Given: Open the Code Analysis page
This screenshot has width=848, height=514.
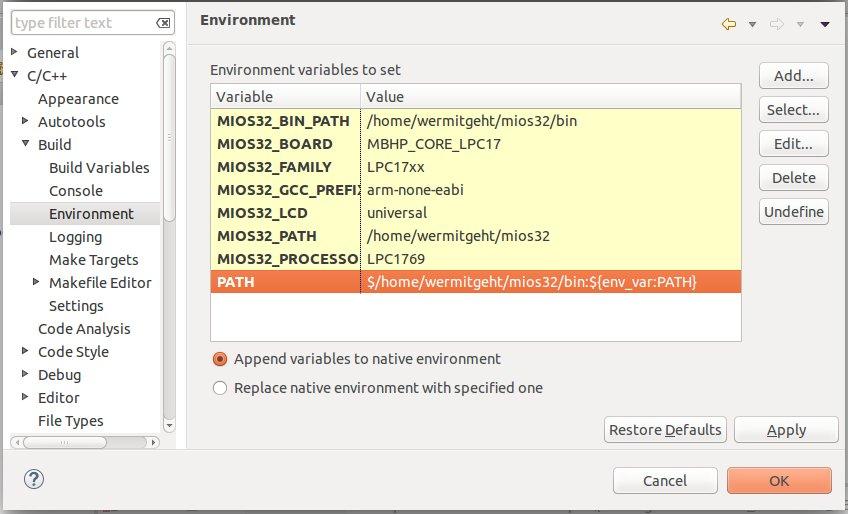Looking at the screenshot, I should point(84,329).
